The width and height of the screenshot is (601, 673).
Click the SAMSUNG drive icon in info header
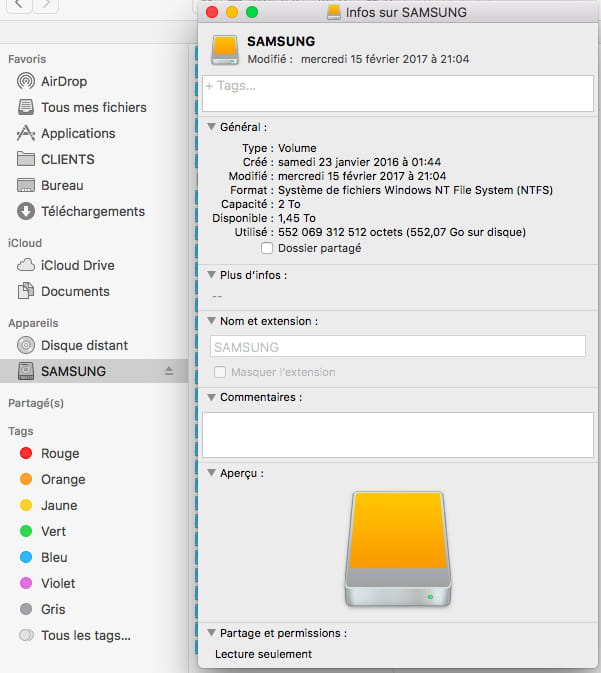click(x=225, y=50)
